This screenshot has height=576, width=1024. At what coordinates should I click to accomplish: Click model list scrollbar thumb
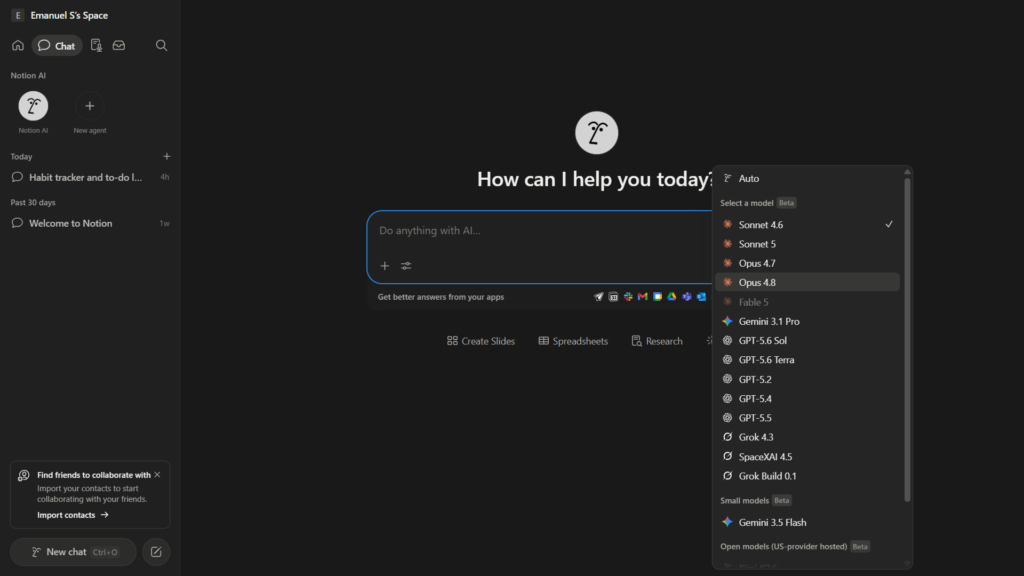907,340
